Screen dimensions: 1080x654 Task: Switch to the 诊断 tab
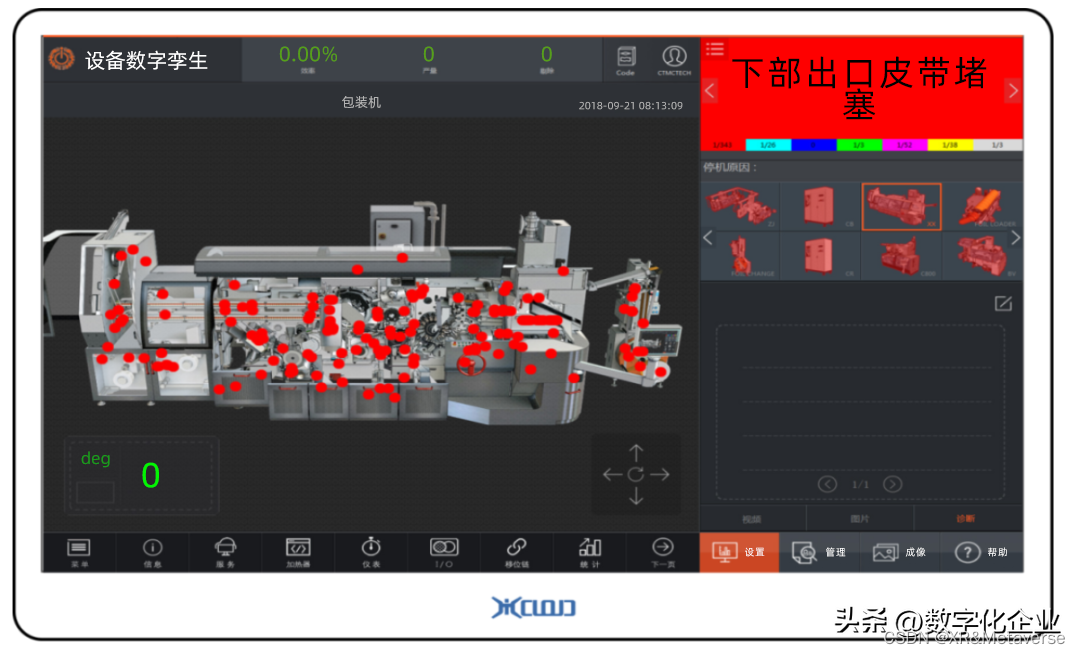[965, 519]
